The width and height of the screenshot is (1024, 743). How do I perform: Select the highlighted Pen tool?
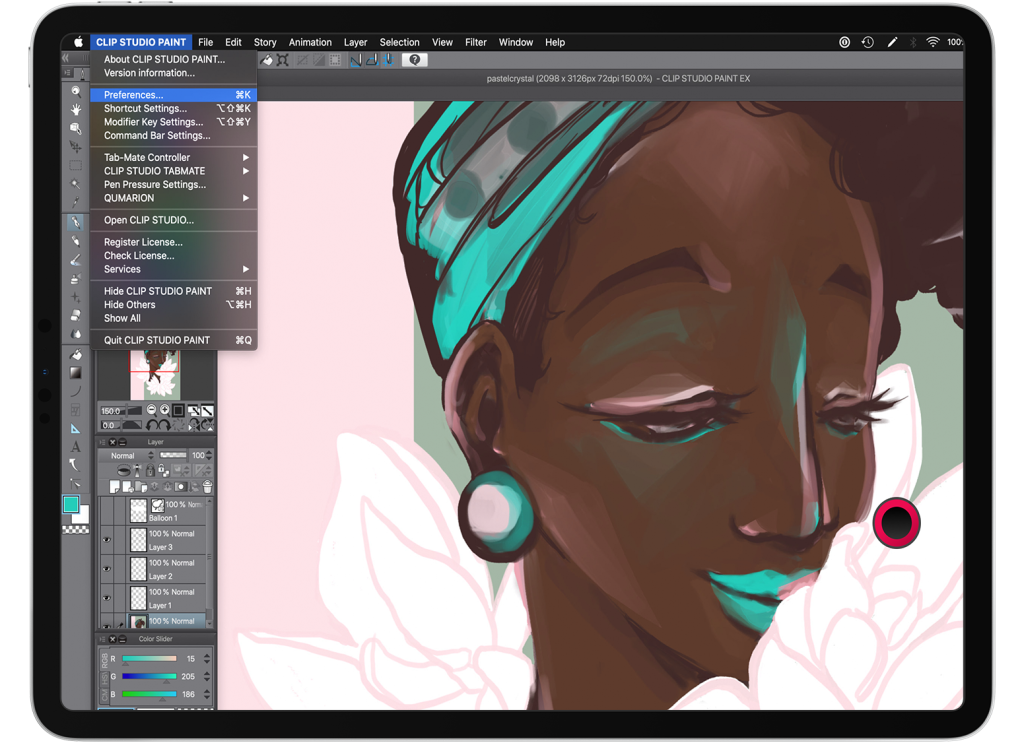(76, 222)
